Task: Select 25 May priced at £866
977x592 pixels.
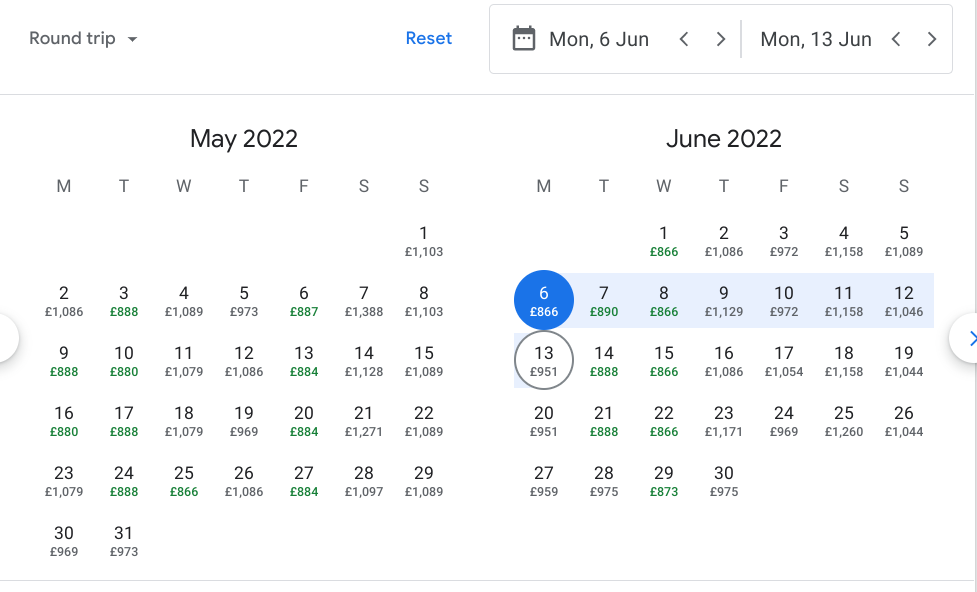Action: (x=184, y=480)
